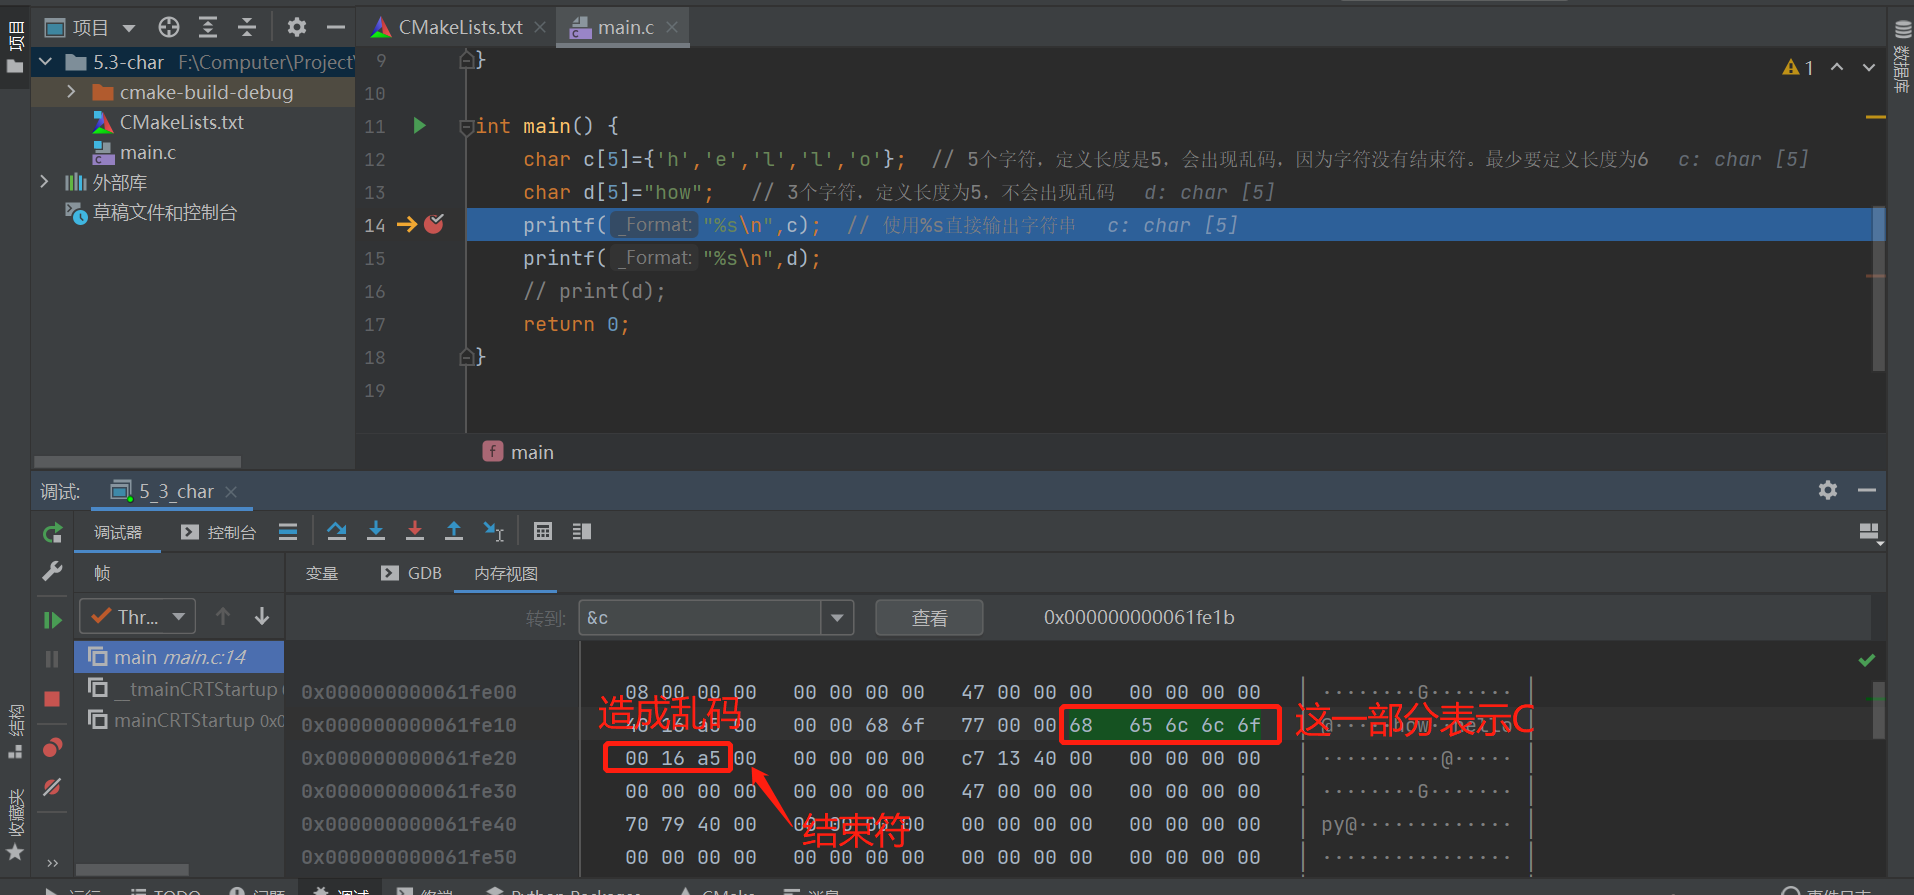Open project panel settings gear
Screen dimensions: 1914x895
tap(297, 27)
